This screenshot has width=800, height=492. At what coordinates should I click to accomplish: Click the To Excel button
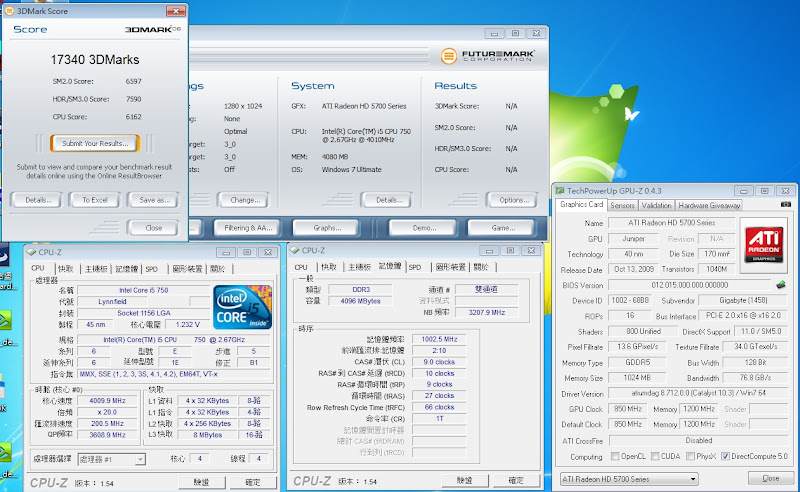[95, 200]
